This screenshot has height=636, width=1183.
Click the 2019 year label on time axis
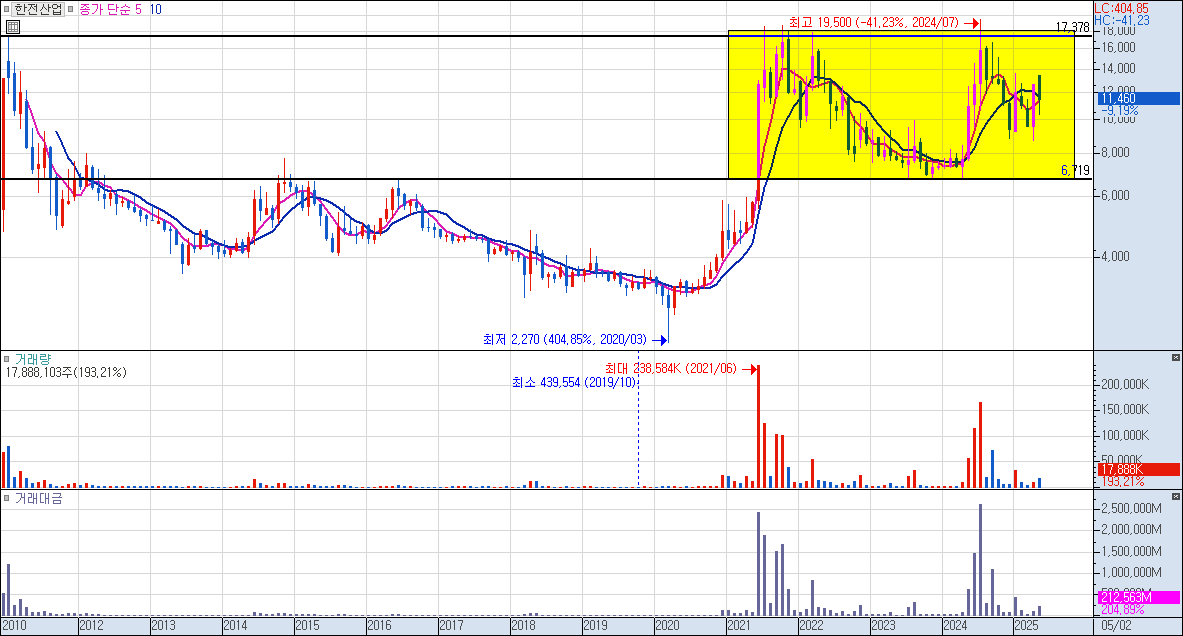click(595, 625)
